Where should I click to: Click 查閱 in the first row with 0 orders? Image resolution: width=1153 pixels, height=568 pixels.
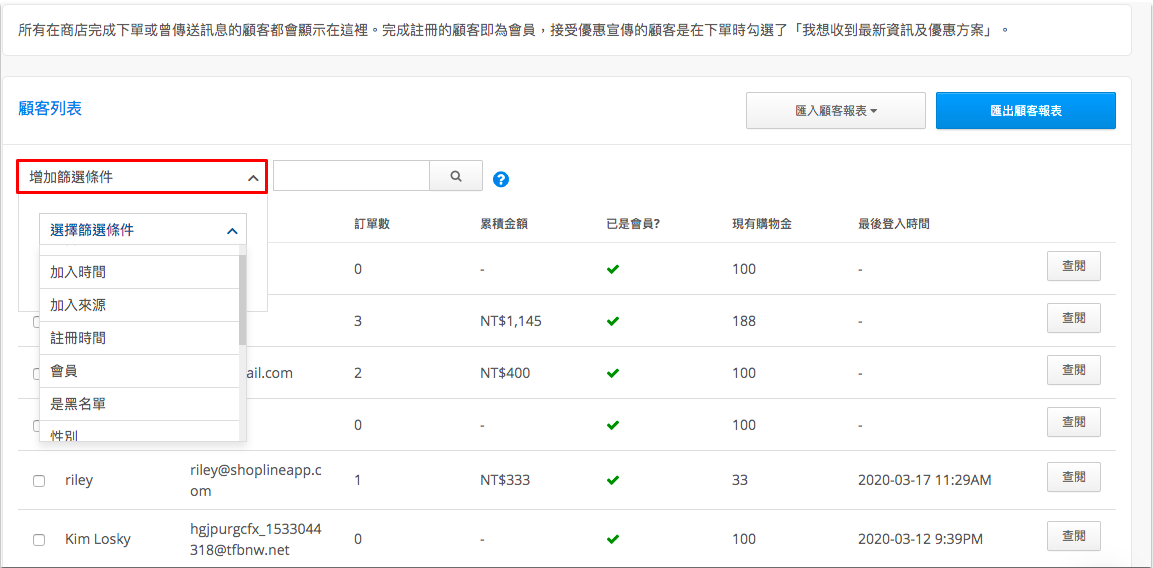click(x=1074, y=266)
